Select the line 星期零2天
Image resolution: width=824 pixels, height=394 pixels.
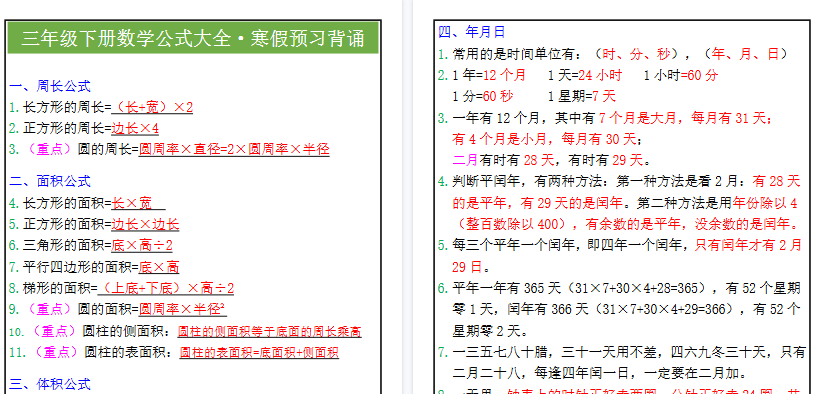click(x=490, y=331)
